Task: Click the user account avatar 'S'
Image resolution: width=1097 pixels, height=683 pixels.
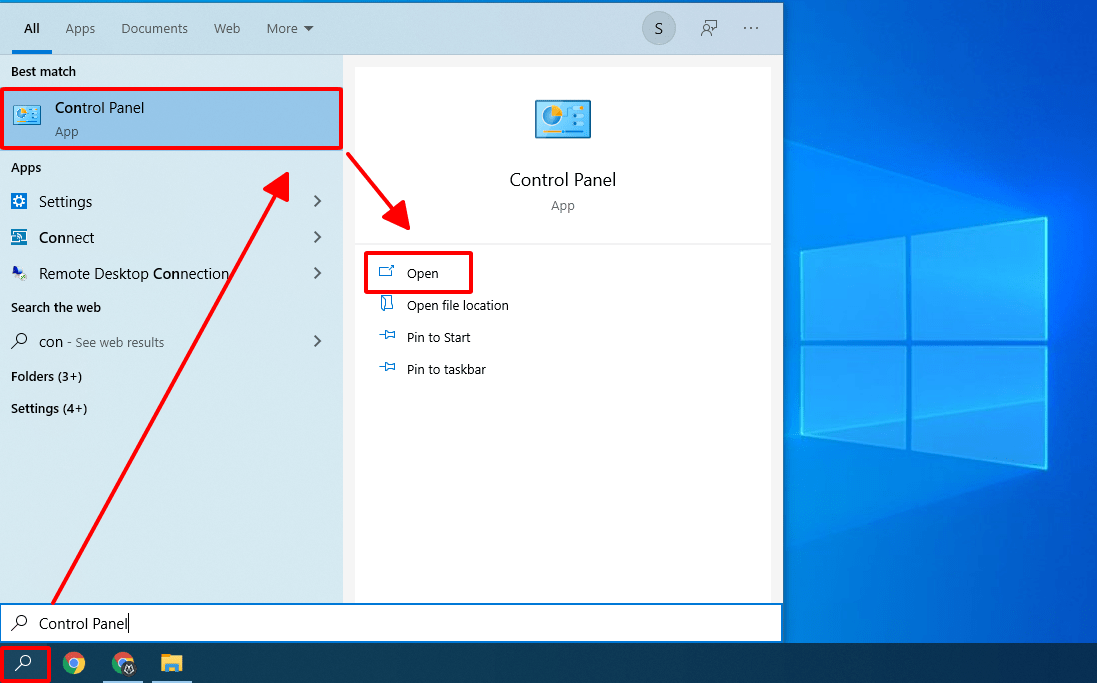Action: (x=658, y=29)
